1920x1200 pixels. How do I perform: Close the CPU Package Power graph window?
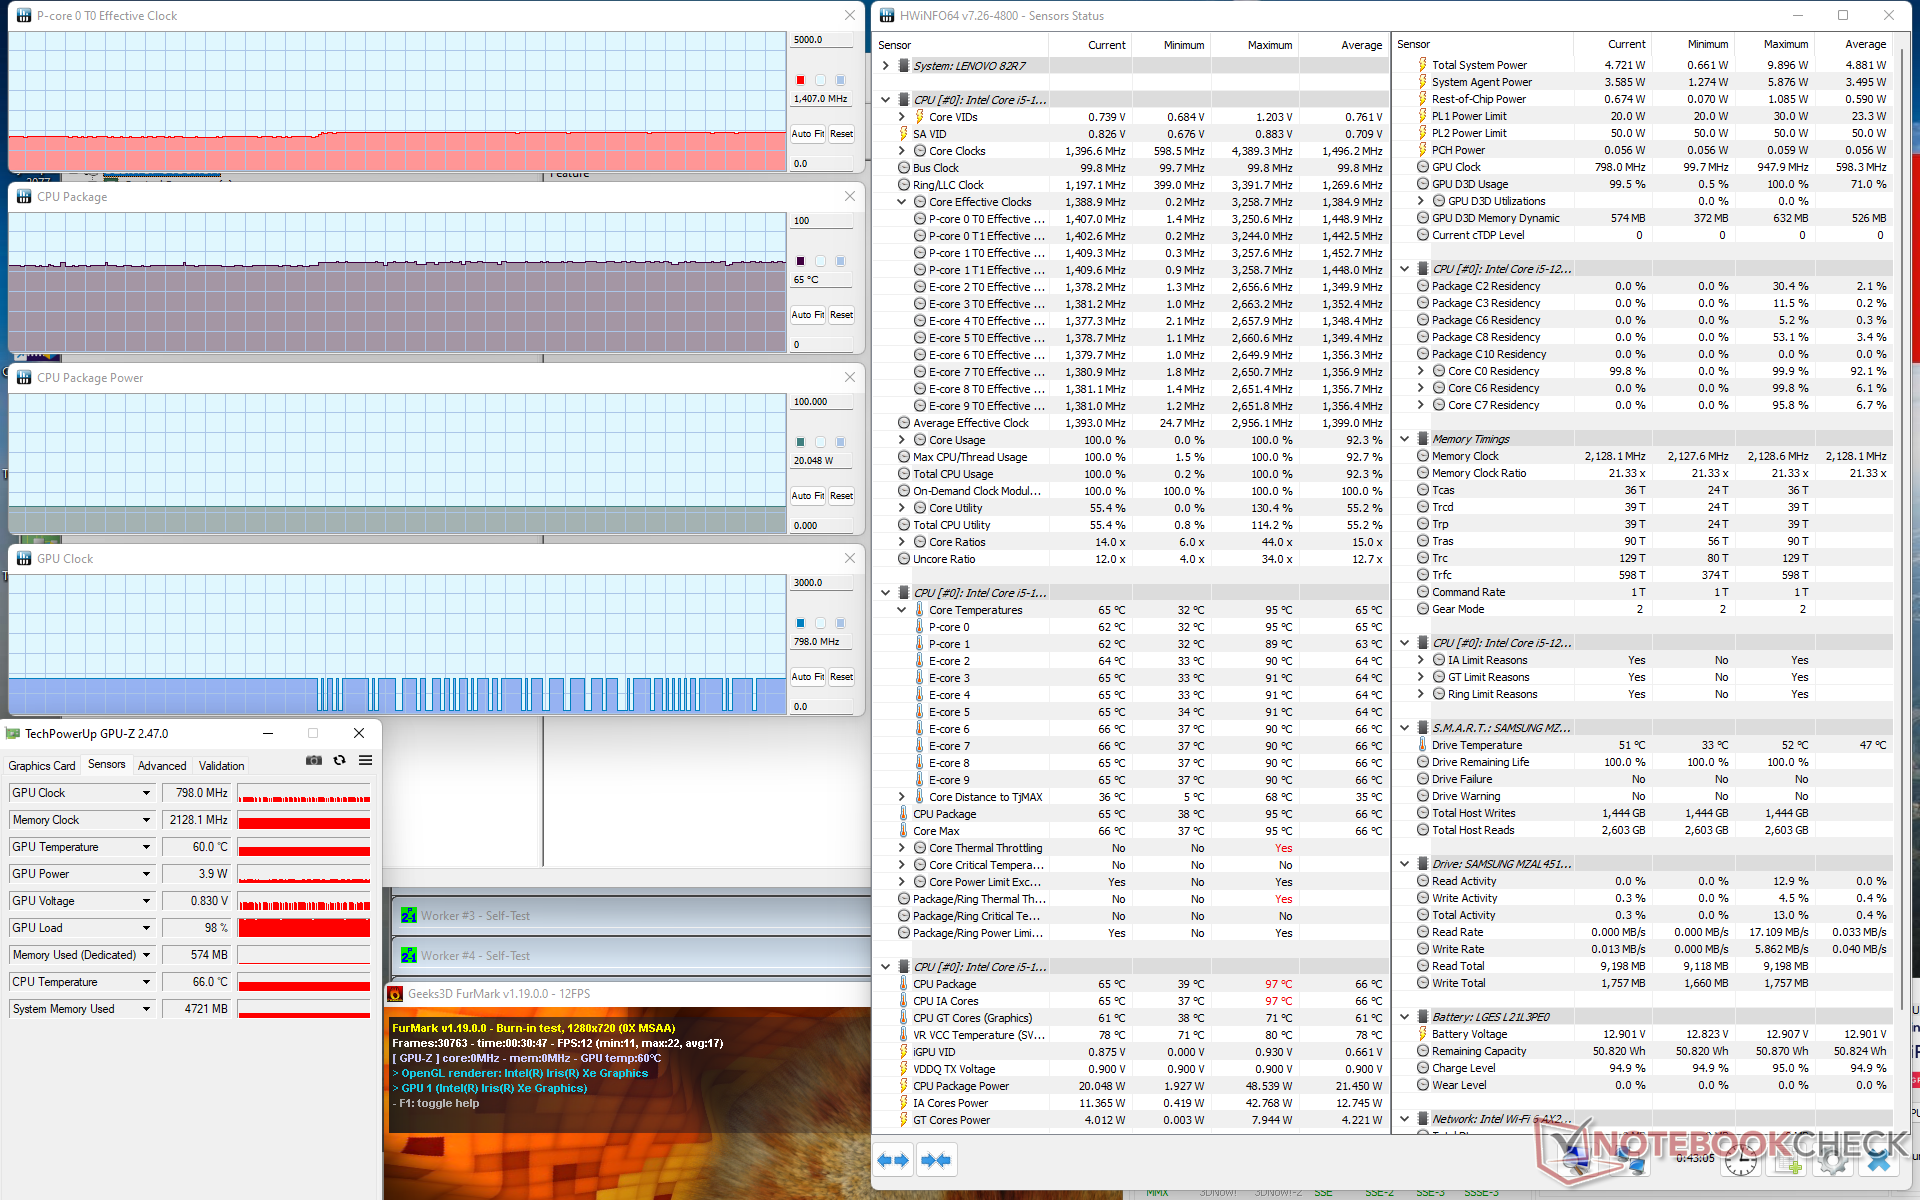click(850, 377)
